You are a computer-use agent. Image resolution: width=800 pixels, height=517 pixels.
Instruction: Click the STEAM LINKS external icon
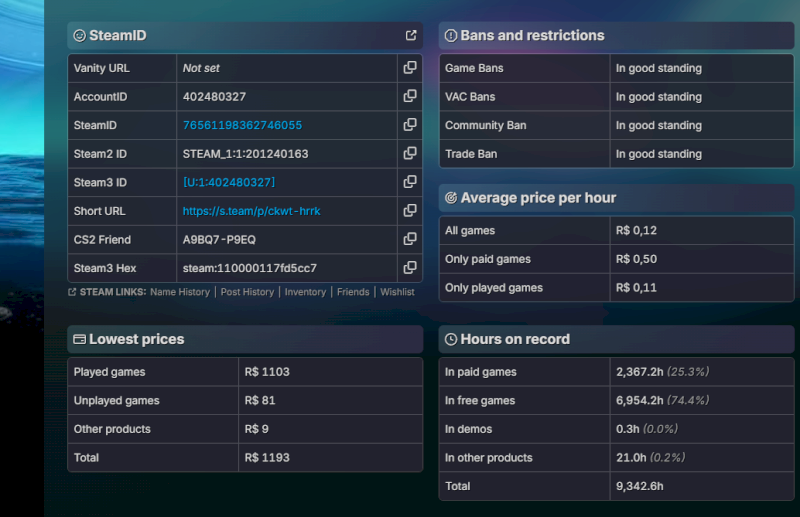(72, 292)
